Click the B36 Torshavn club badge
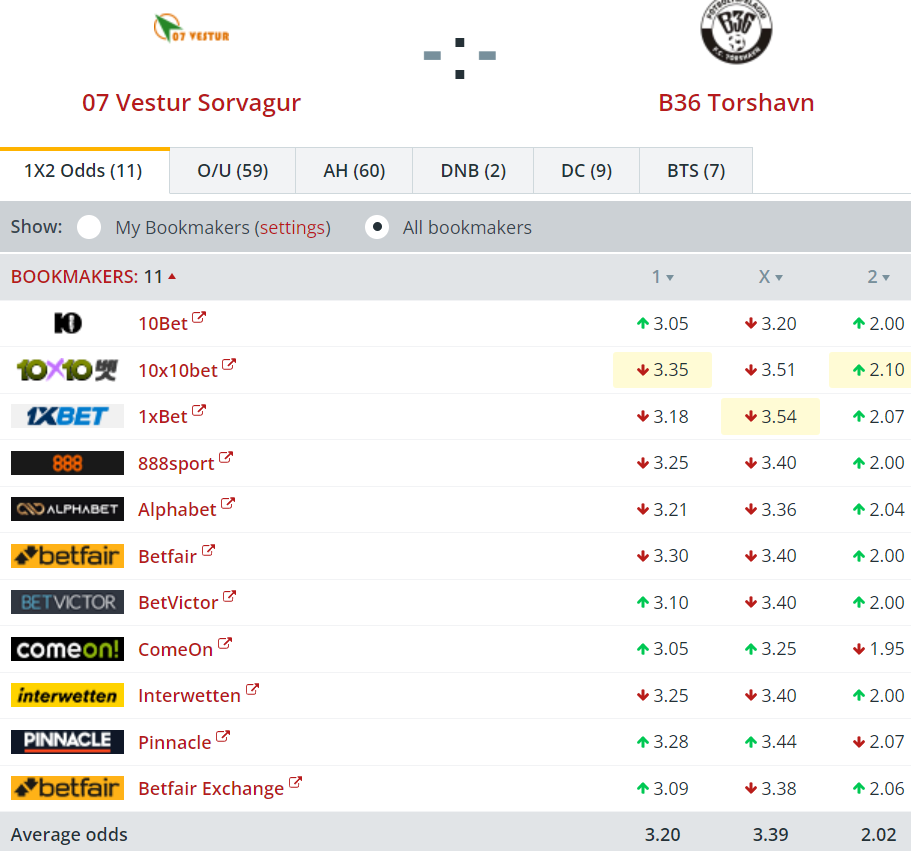 coord(736,33)
